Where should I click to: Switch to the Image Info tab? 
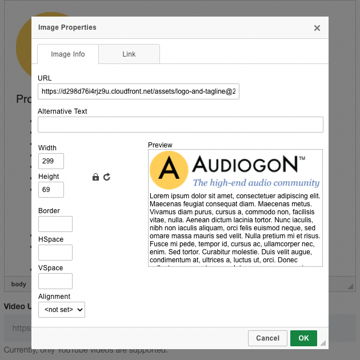pyautogui.click(x=68, y=54)
